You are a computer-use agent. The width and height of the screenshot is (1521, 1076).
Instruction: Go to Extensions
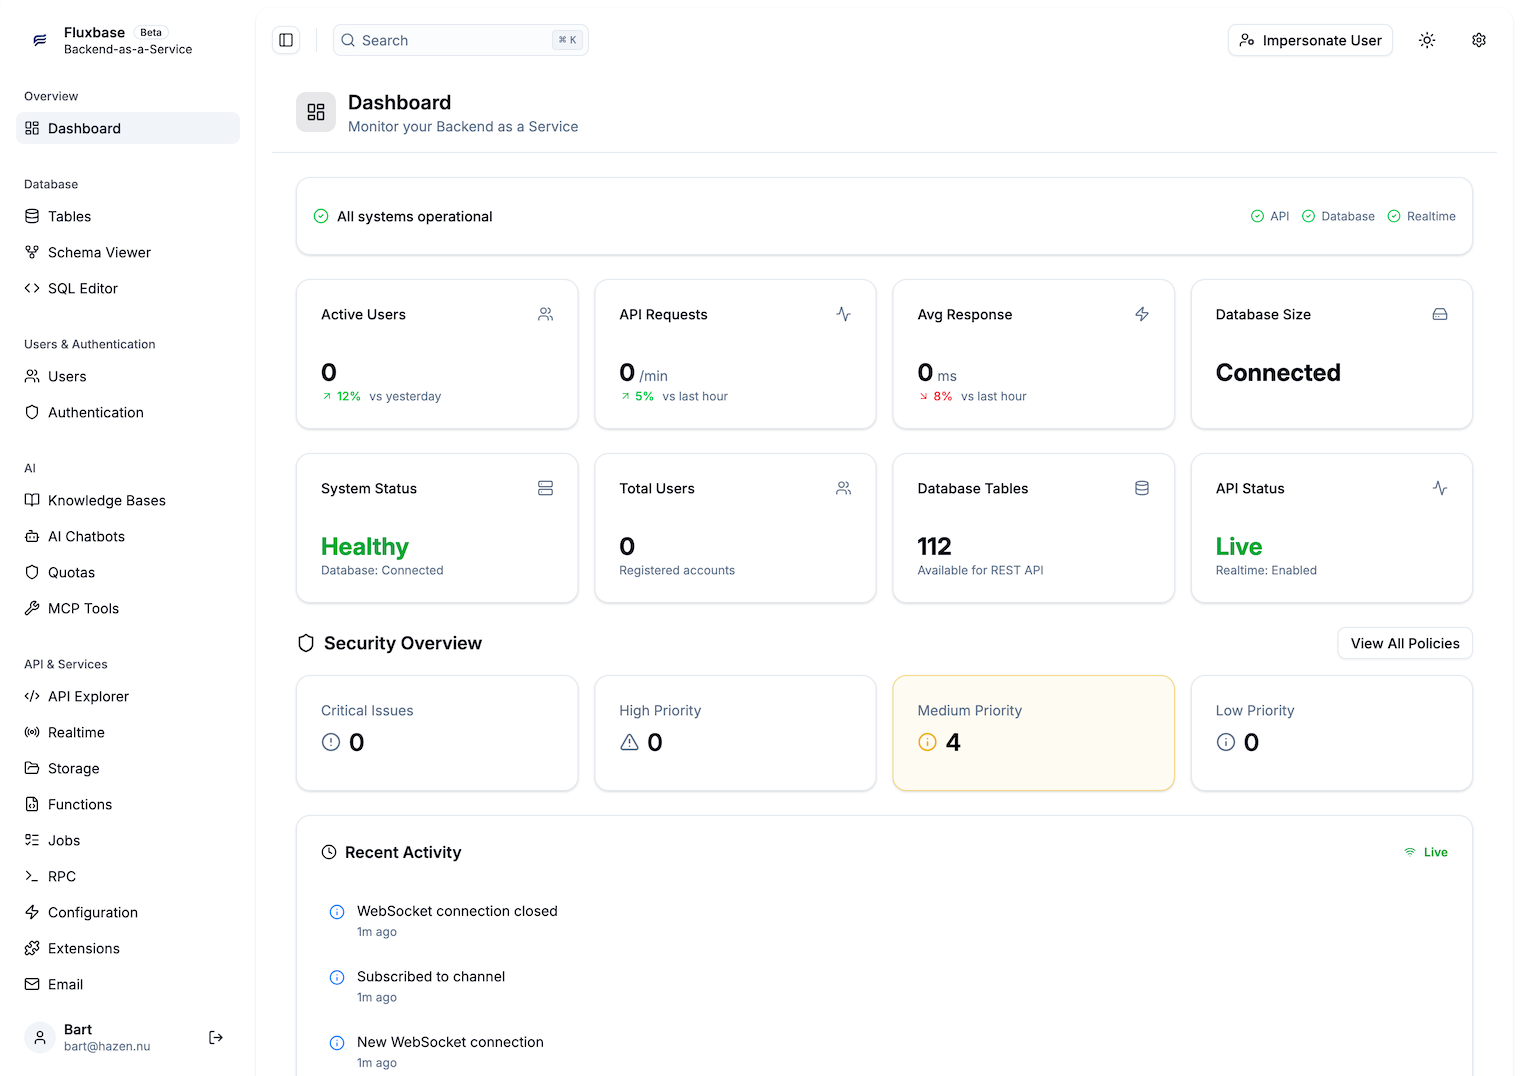click(x=128, y=948)
